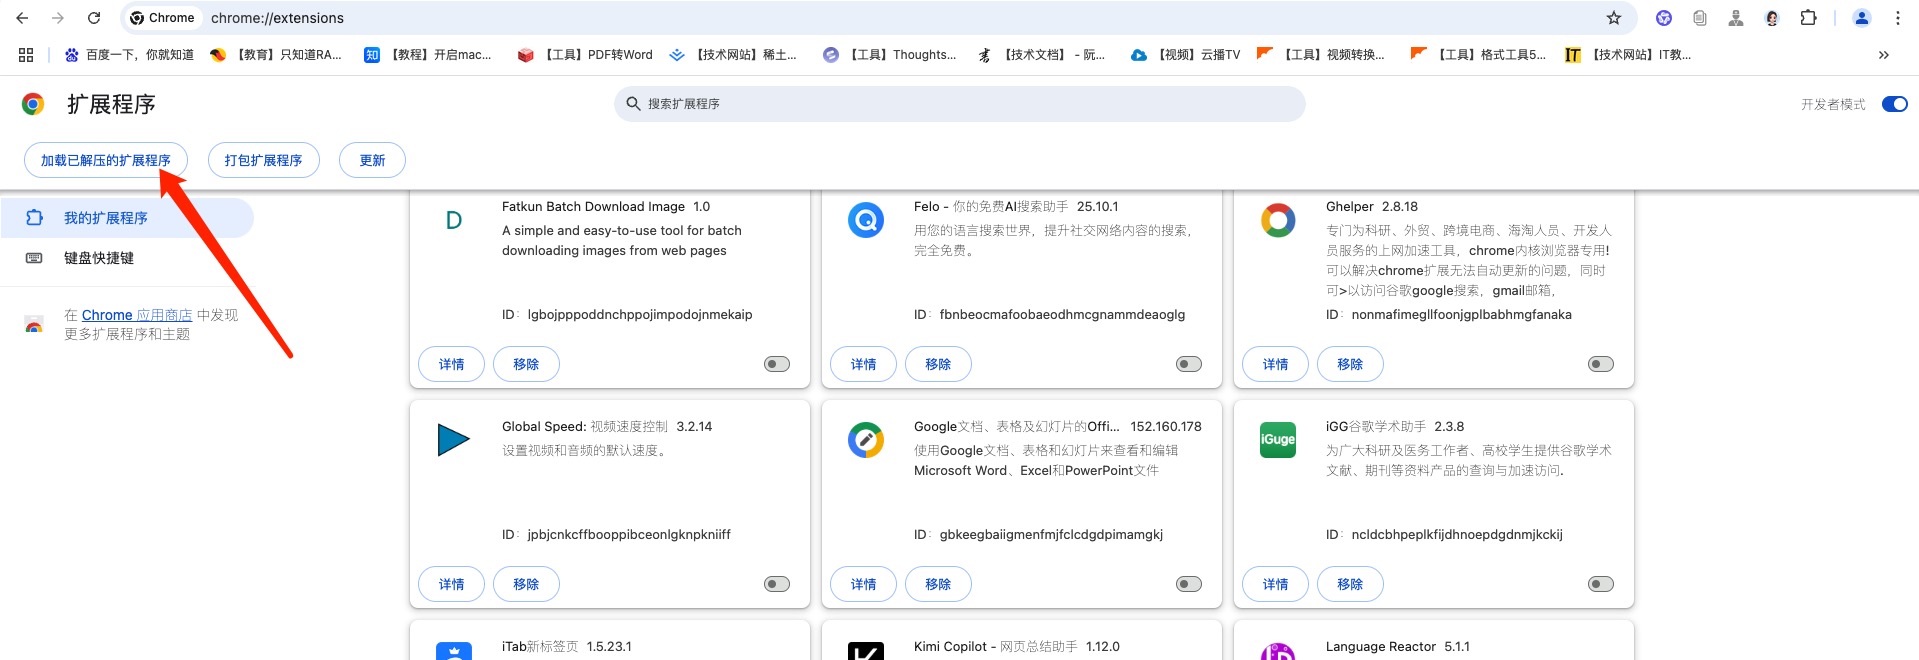Viewport: 1919px width, 660px height.
Task: Open 【工具】PDF转Word bookmark
Action: (x=585, y=55)
